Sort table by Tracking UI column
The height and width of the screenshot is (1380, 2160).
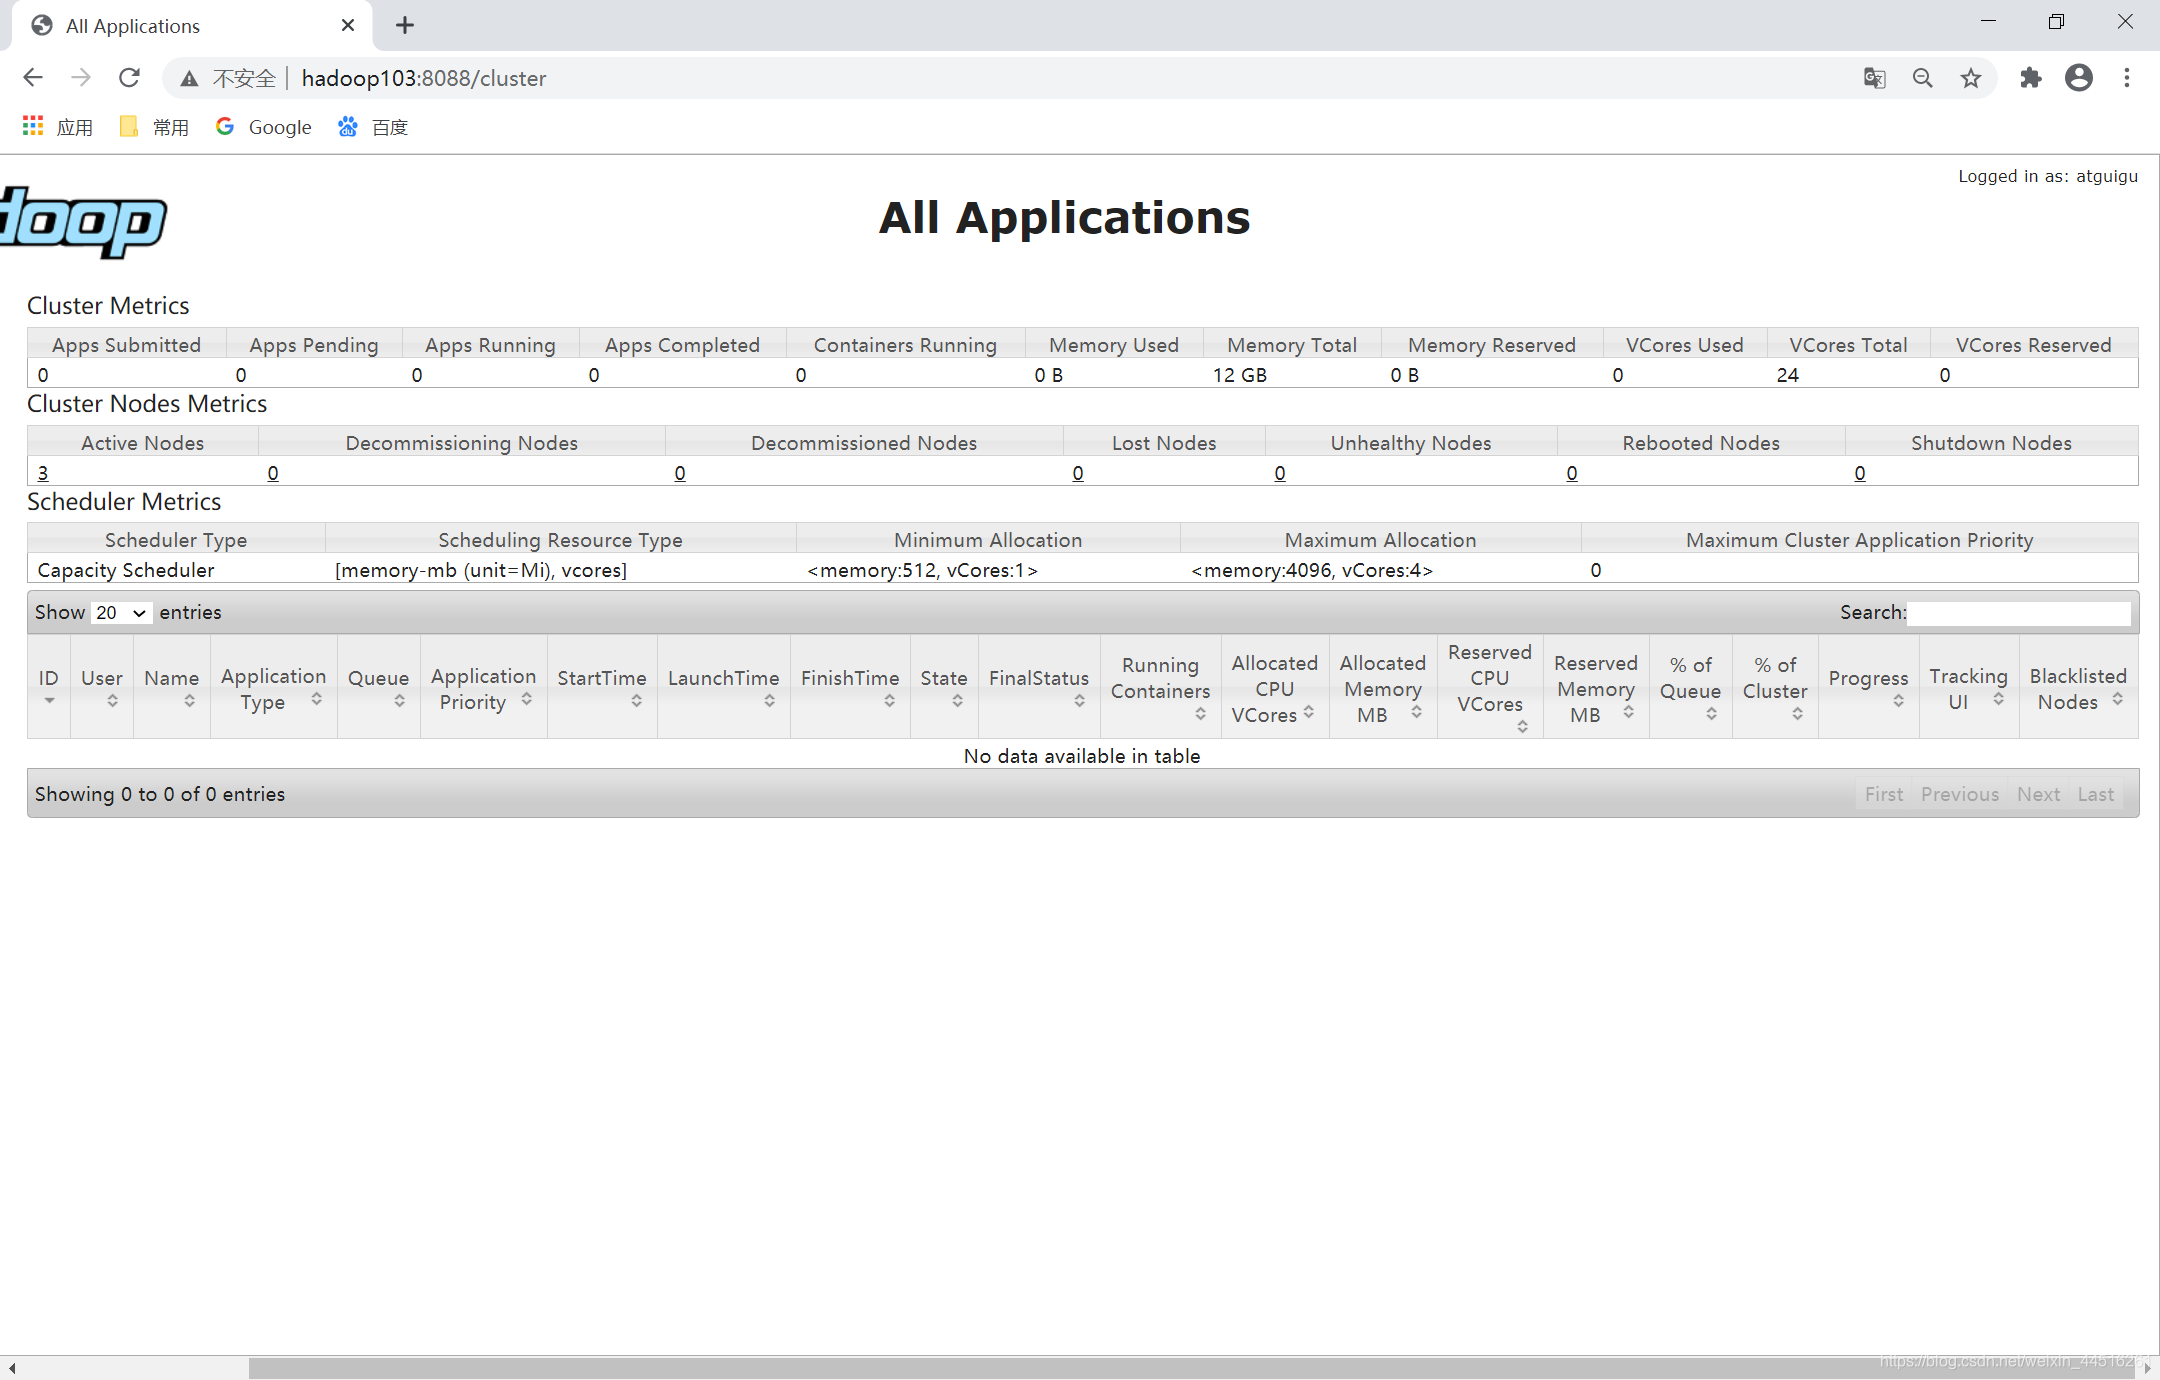point(1968,687)
